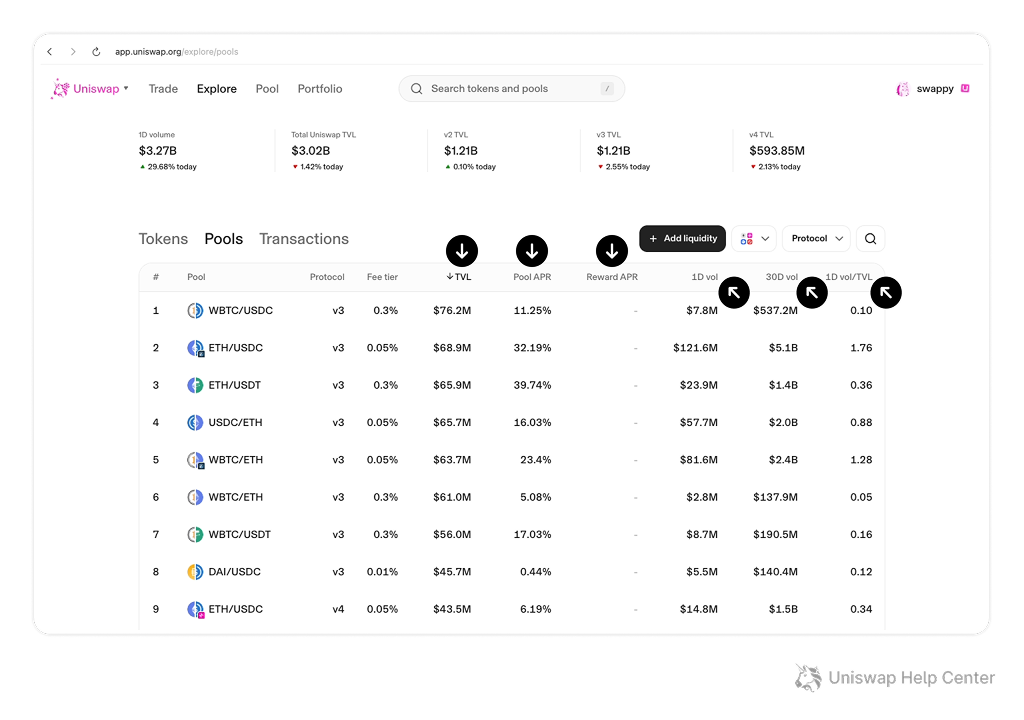
Task: Sort by the 1D vol column header
Action: coord(705,277)
